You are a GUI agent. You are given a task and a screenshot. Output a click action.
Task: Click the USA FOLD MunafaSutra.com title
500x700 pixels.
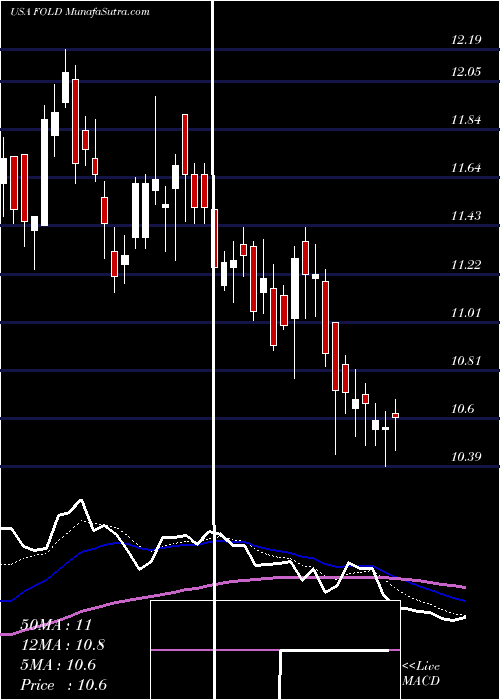[x=80, y=12]
